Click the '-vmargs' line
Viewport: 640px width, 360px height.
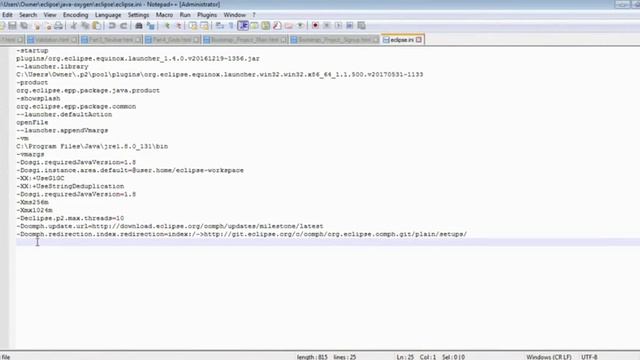31,154
